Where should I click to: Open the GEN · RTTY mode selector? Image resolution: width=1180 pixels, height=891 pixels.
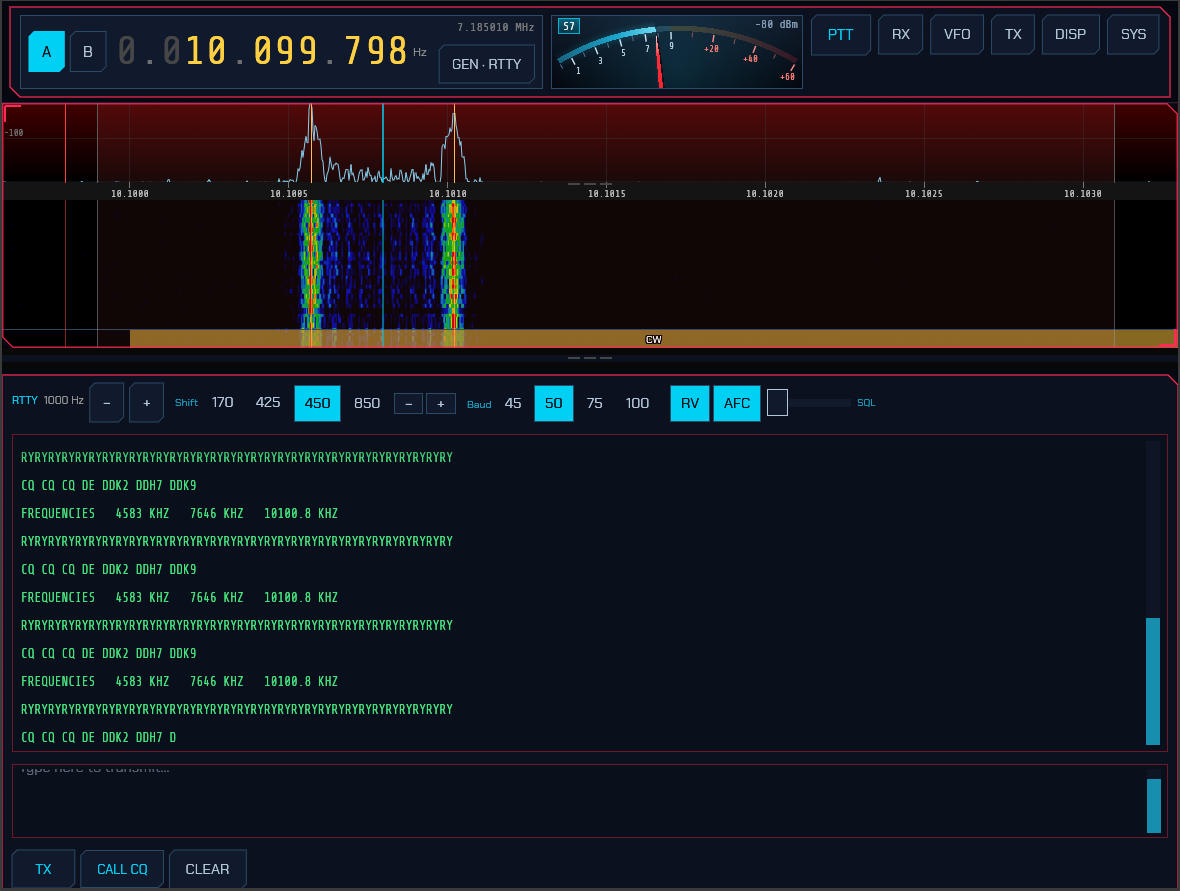486,64
